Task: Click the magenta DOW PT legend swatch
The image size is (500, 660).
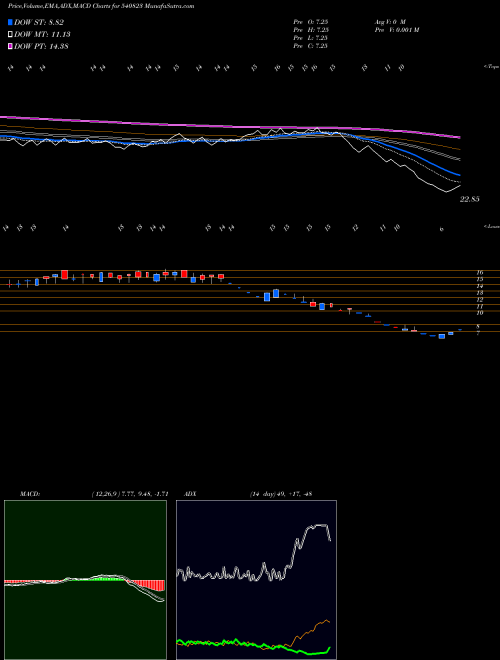Action: pos(11,47)
